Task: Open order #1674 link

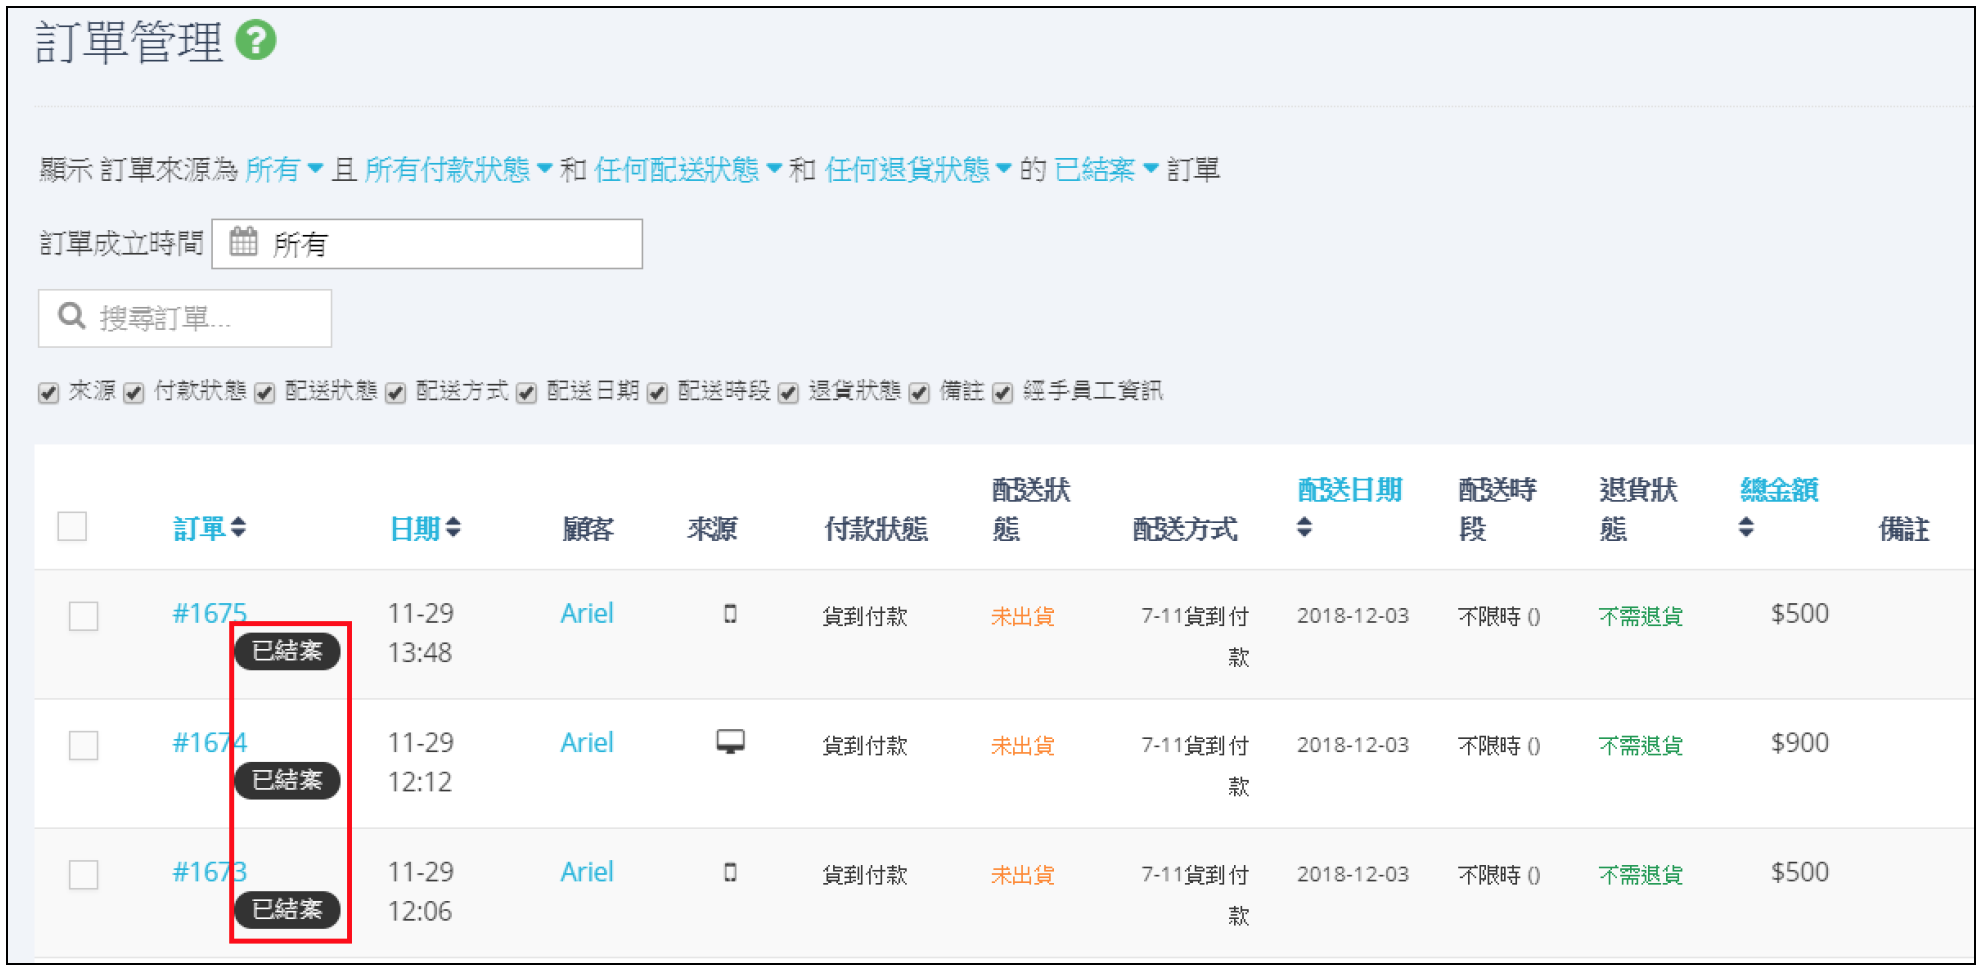Action: [x=209, y=742]
